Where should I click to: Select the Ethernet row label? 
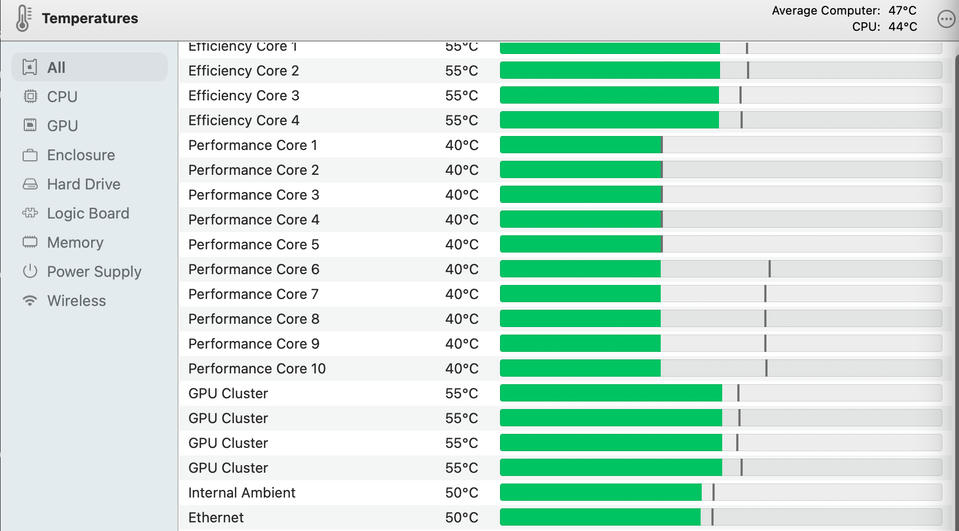tap(216, 518)
